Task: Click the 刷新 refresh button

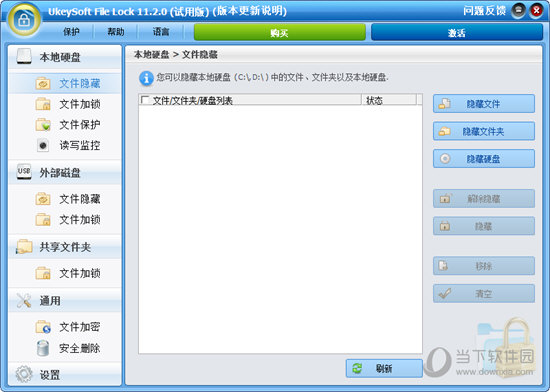Action: tap(384, 368)
